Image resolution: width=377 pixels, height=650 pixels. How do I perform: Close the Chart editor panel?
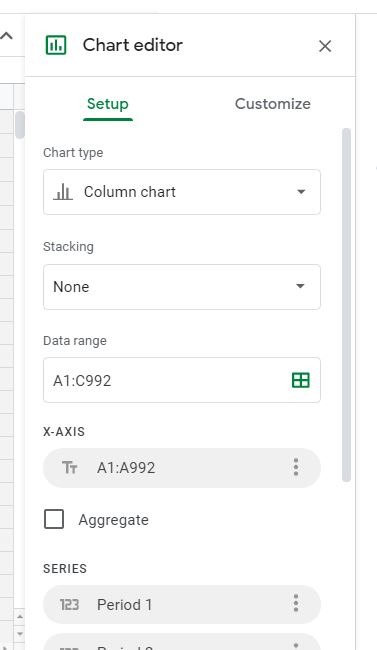point(325,46)
